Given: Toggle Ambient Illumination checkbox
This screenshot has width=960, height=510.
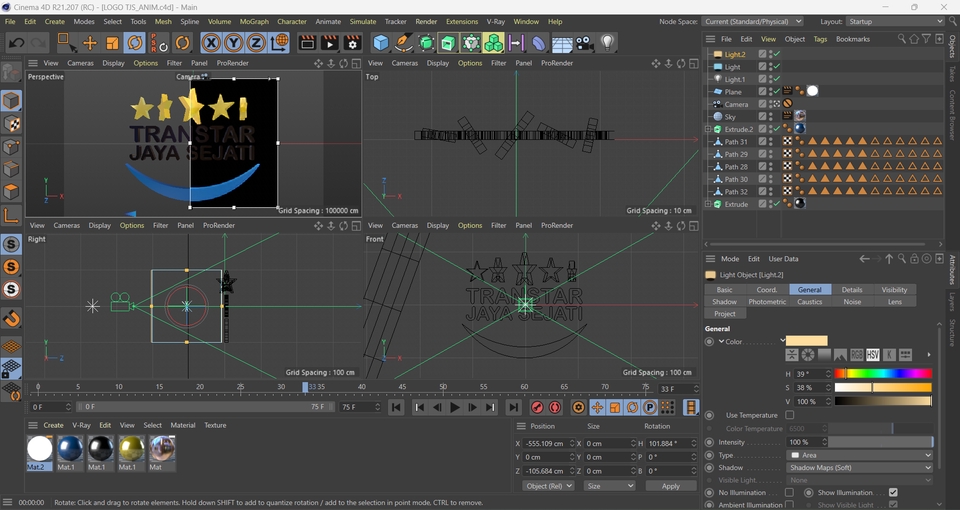Looking at the screenshot, I should point(789,505).
